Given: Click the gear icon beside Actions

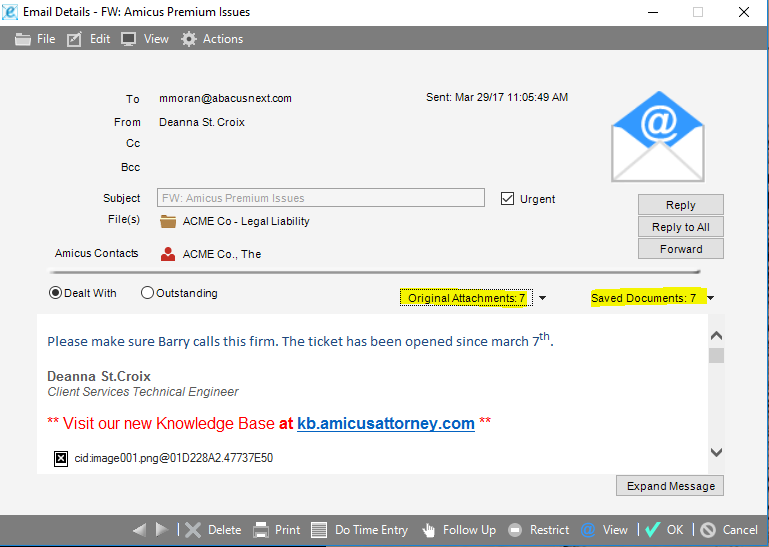Looking at the screenshot, I should pyautogui.click(x=188, y=39).
